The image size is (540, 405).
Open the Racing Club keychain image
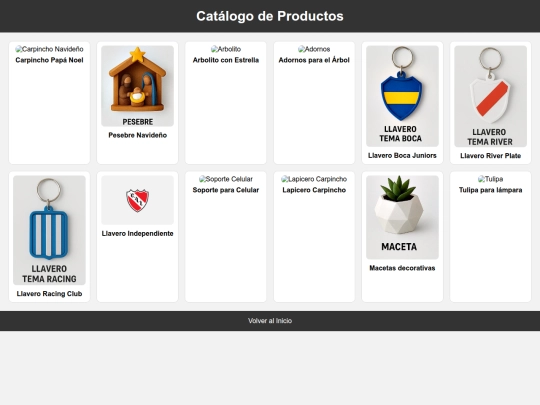click(49, 230)
